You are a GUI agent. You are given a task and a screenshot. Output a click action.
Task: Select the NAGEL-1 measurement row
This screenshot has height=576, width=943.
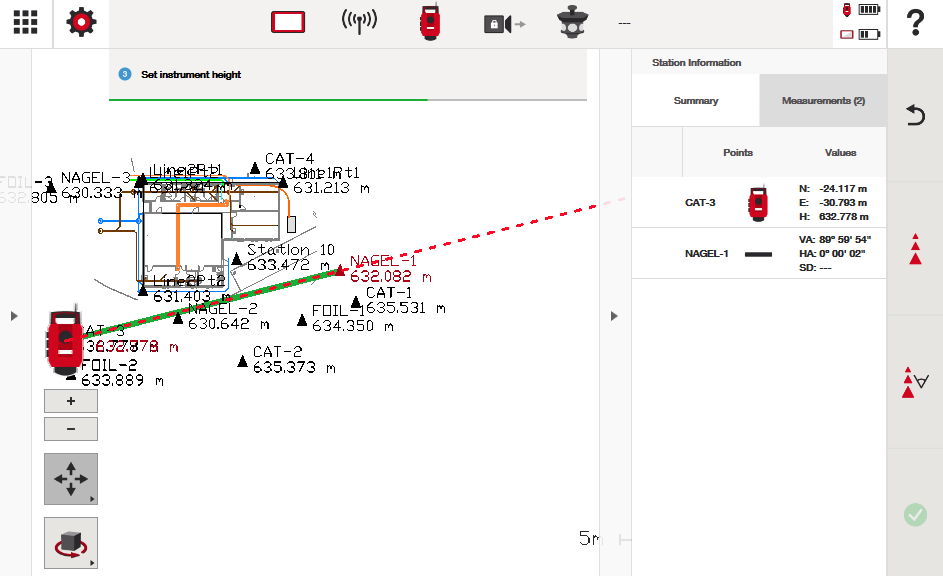[x=759, y=254]
